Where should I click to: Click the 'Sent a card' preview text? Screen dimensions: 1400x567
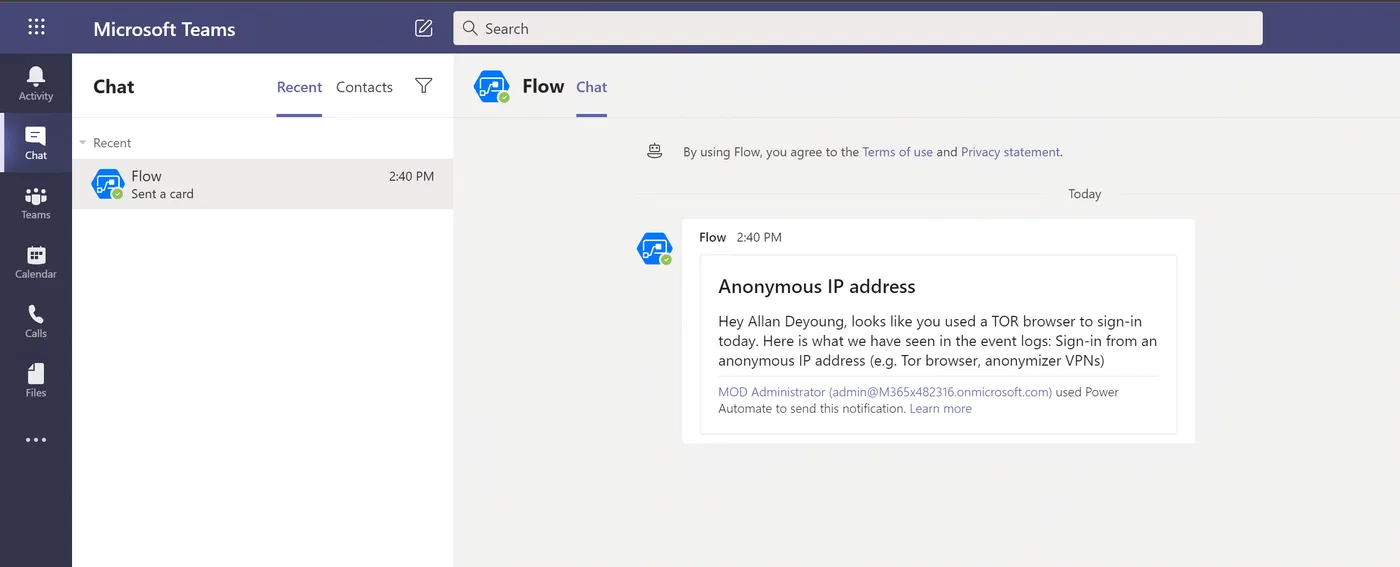click(162, 194)
